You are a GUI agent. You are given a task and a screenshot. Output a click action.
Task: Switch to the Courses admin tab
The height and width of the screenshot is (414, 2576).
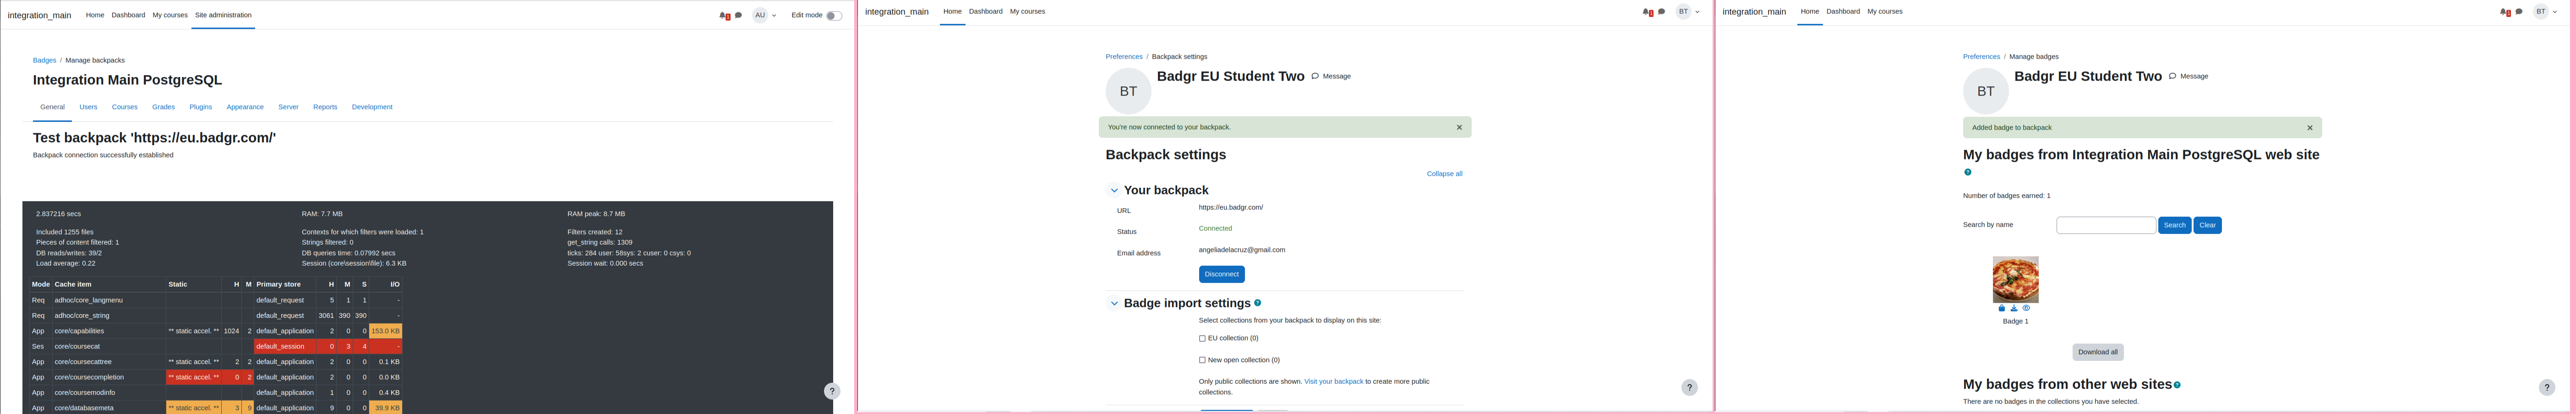pos(125,107)
